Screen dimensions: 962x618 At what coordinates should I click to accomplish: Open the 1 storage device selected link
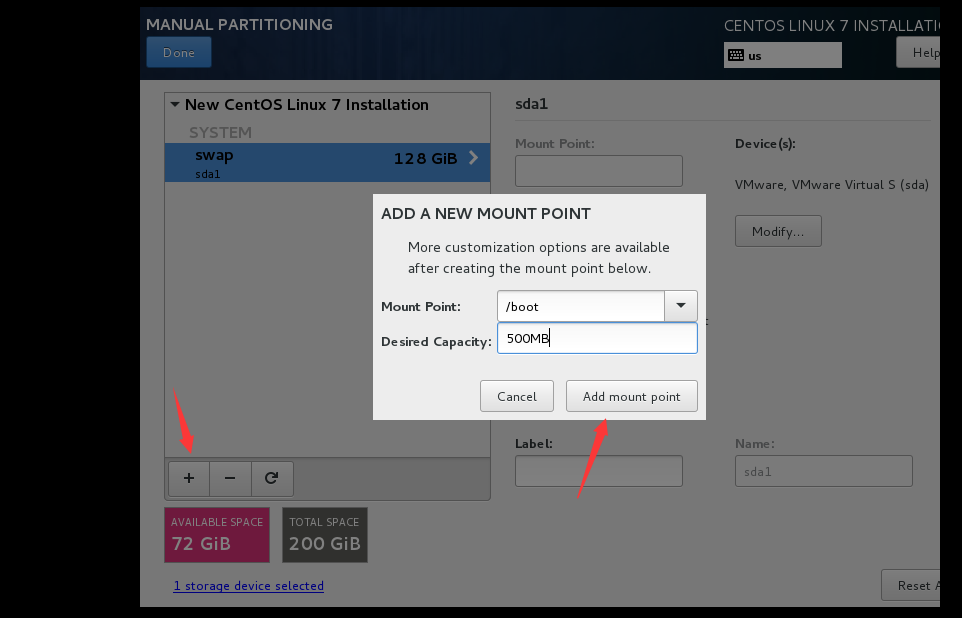click(x=248, y=585)
